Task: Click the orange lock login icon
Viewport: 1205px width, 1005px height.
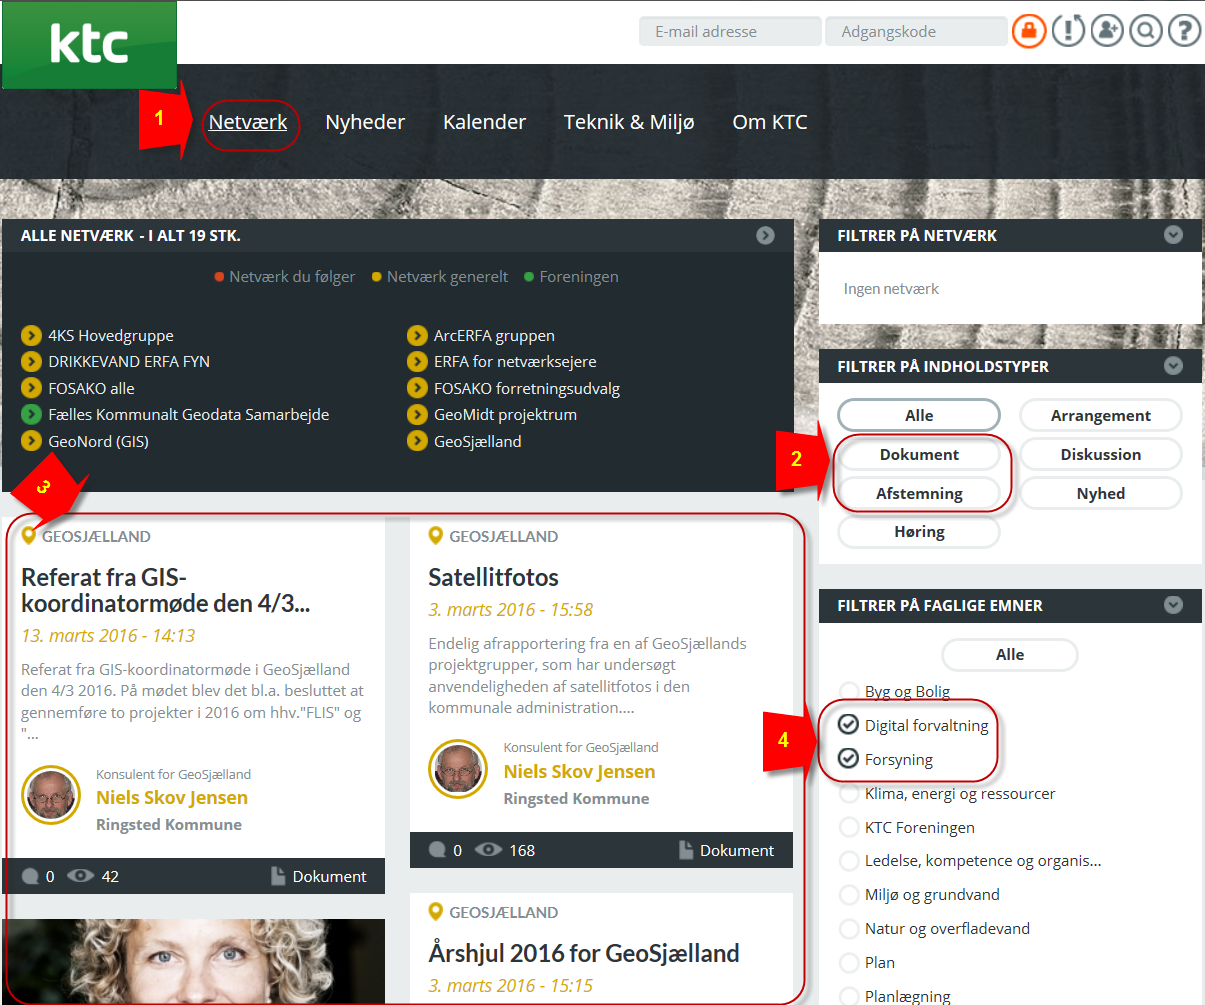Action: [1029, 31]
